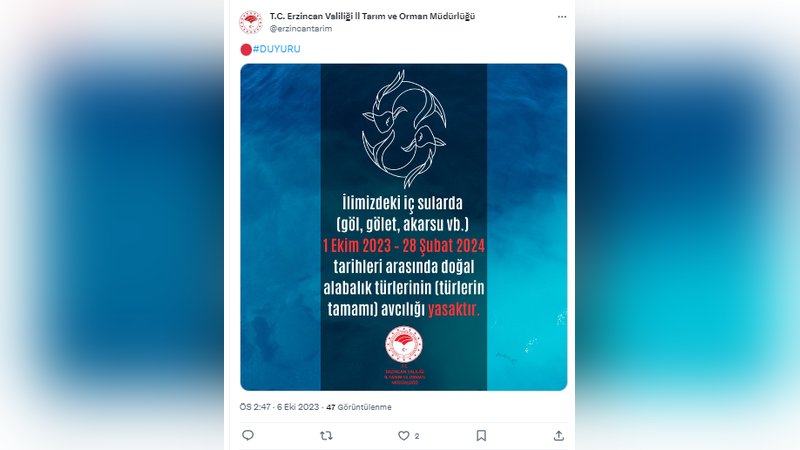Click the like count number 2
800x450 pixels.
click(417, 436)
